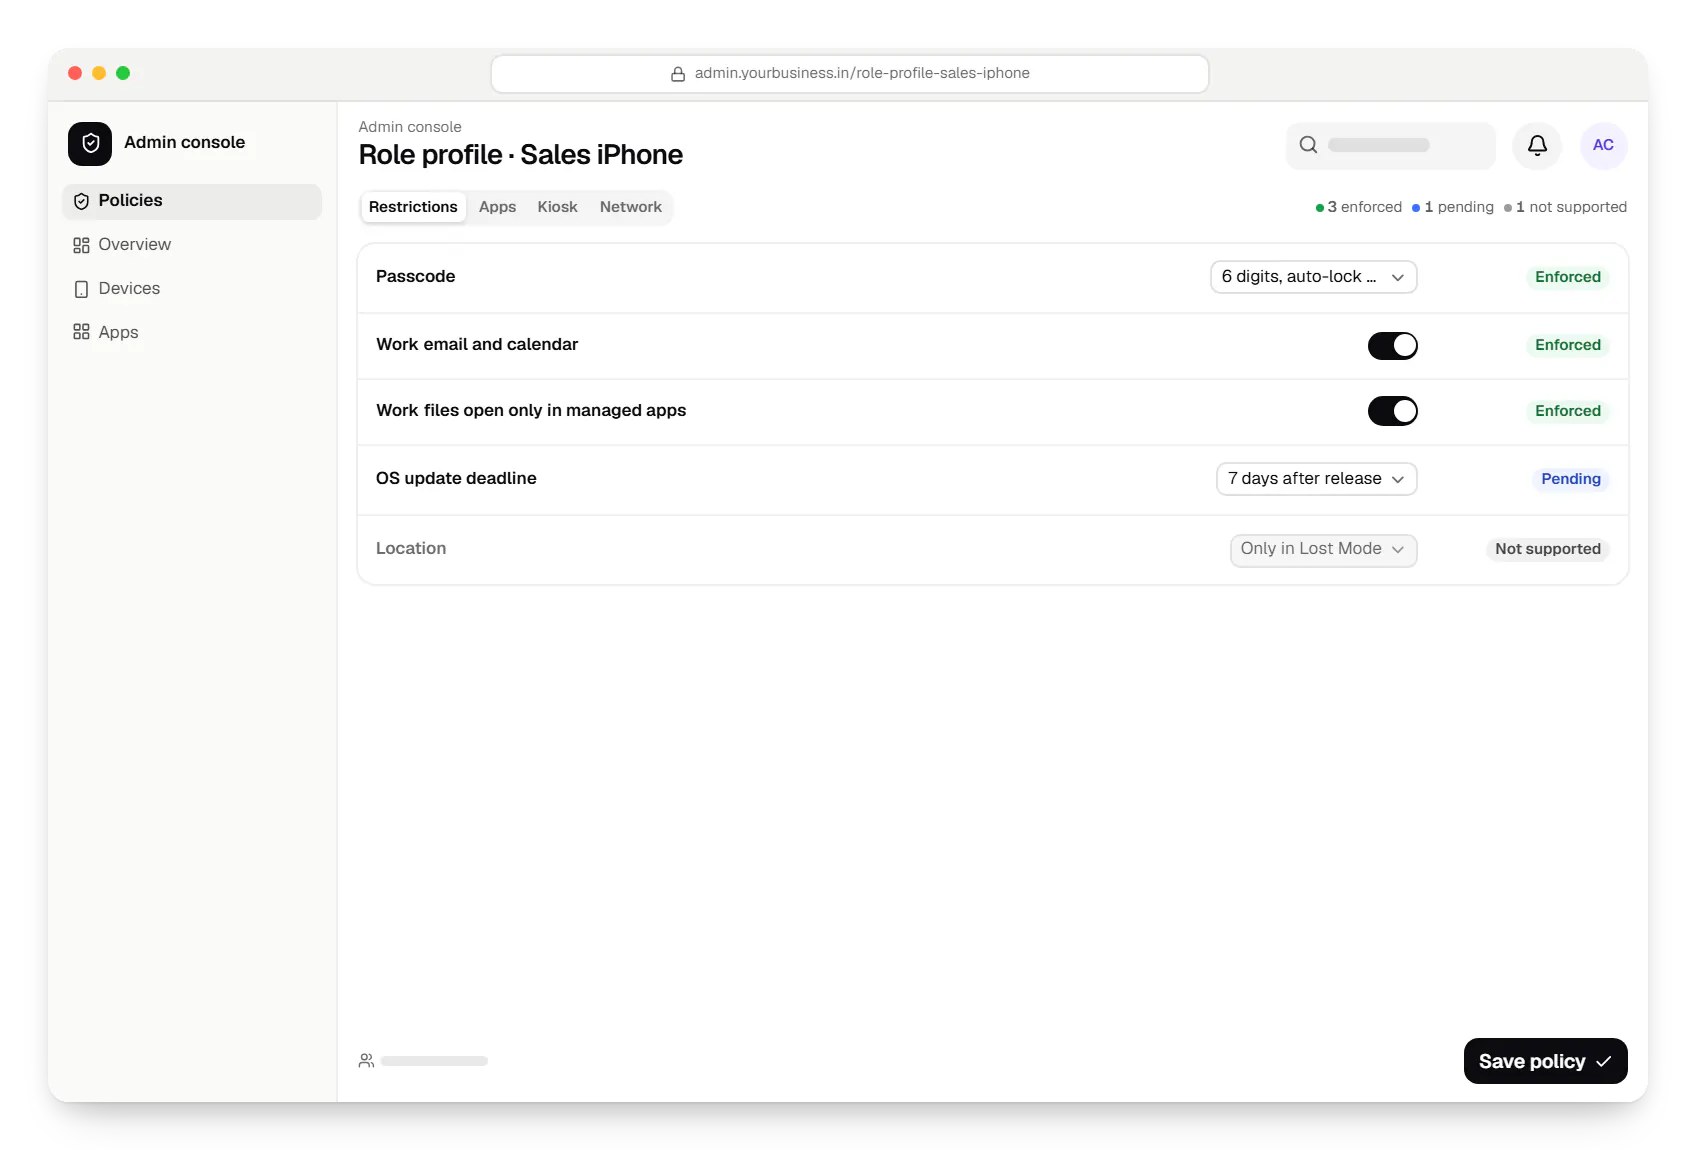Go to Policies in sidebar
Viewport: 1696px width, 1150px height.
(x=192, y=201)
